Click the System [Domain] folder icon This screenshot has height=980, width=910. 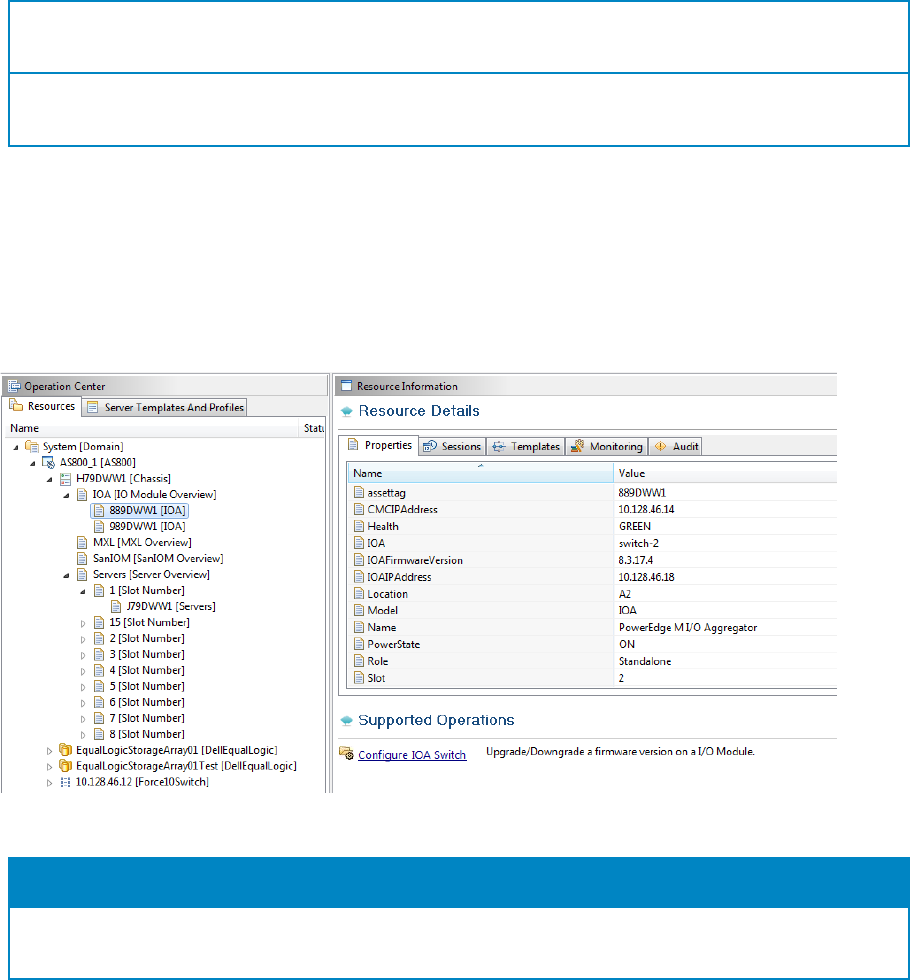coord(32,446)
